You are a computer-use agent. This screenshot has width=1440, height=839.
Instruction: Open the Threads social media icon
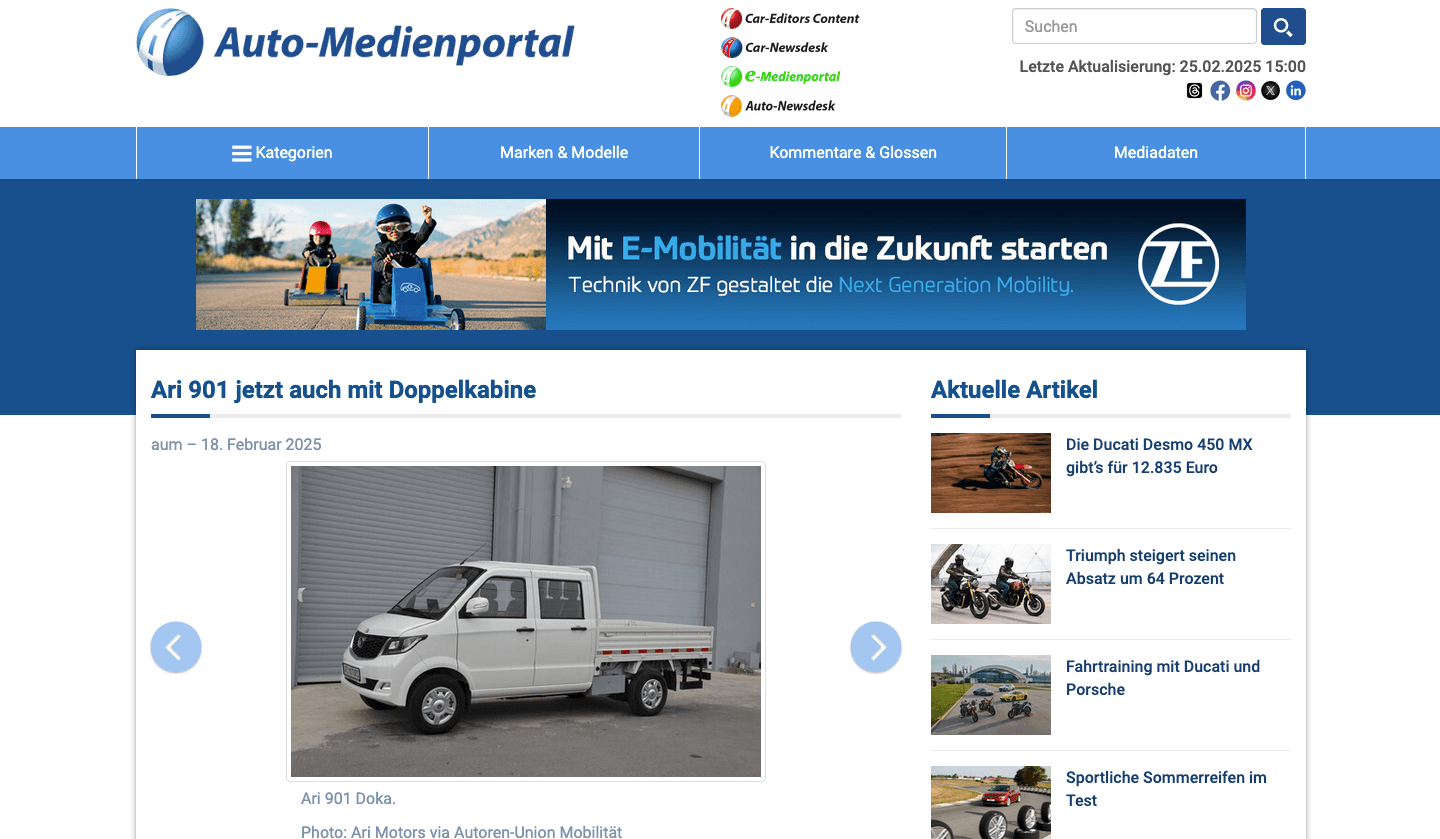click(x=1194, y=91)
